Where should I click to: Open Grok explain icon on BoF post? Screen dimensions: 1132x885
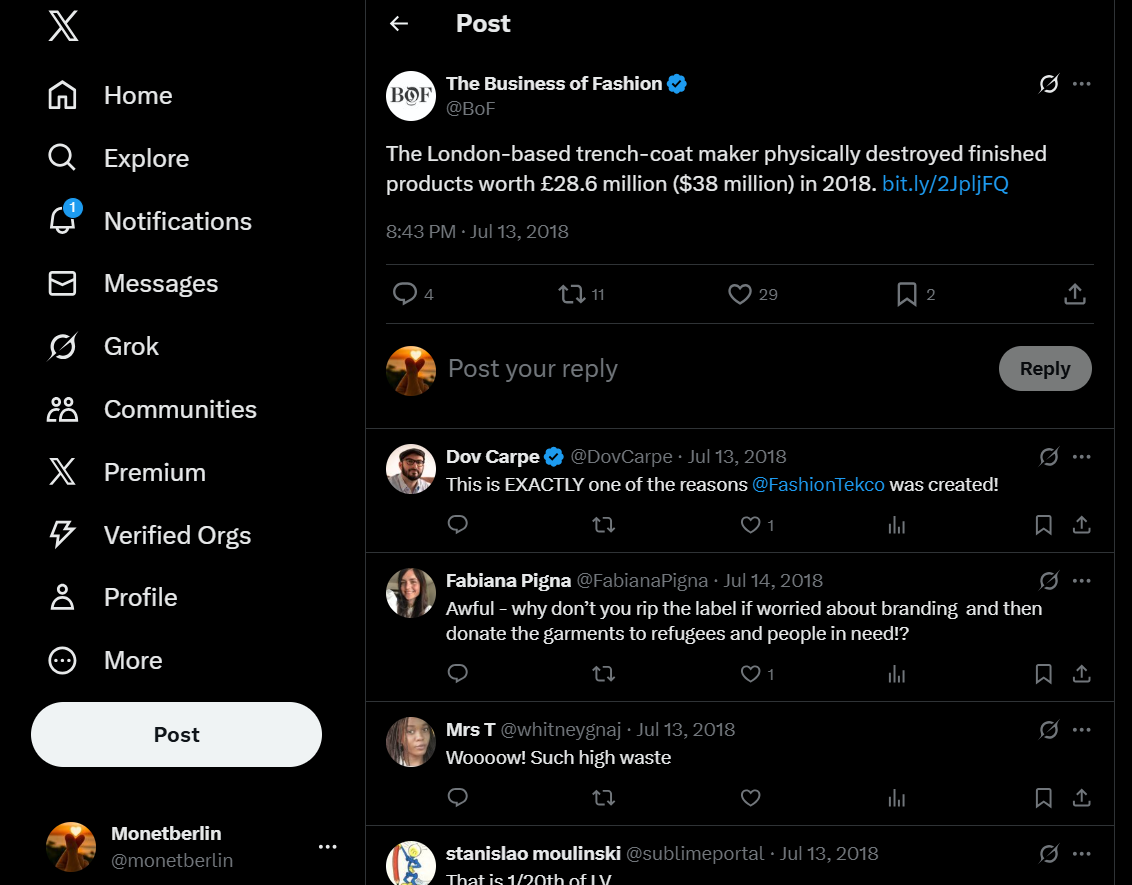1048,84
